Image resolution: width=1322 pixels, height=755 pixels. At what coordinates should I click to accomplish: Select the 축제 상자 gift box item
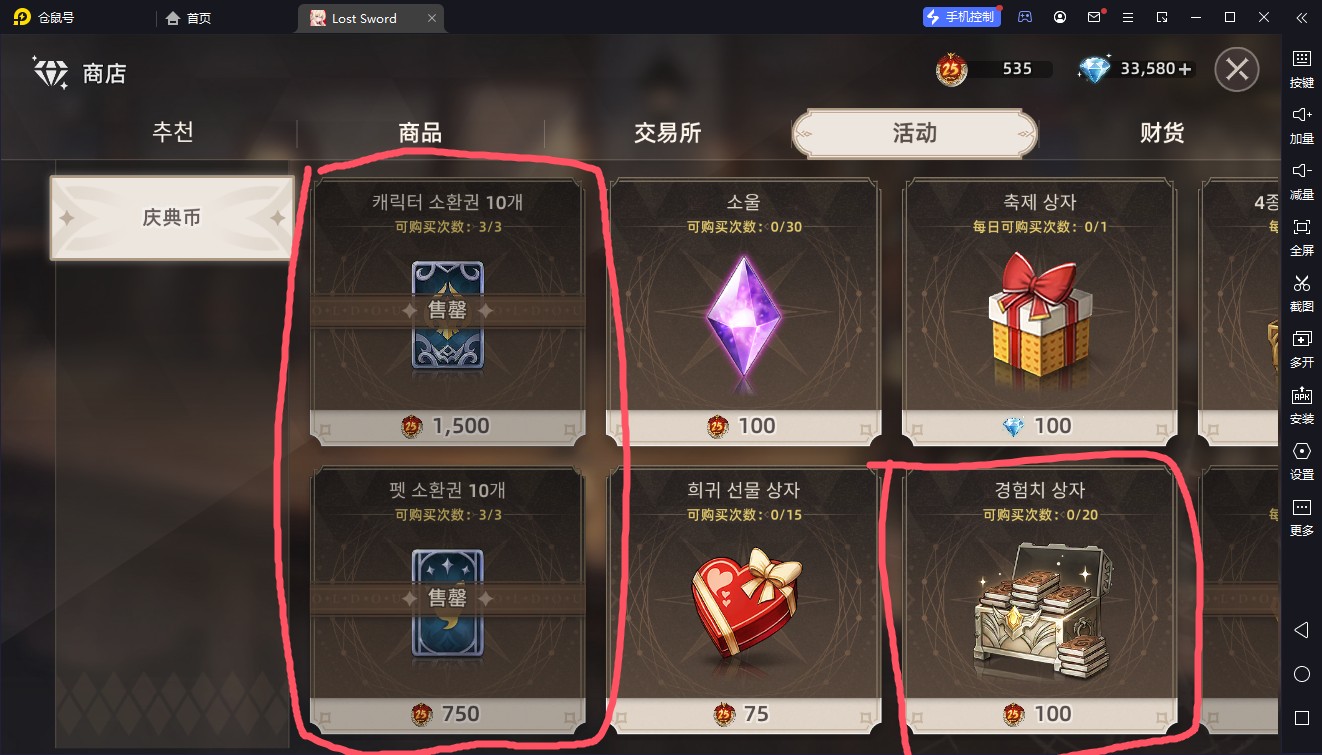[1039, 312]
